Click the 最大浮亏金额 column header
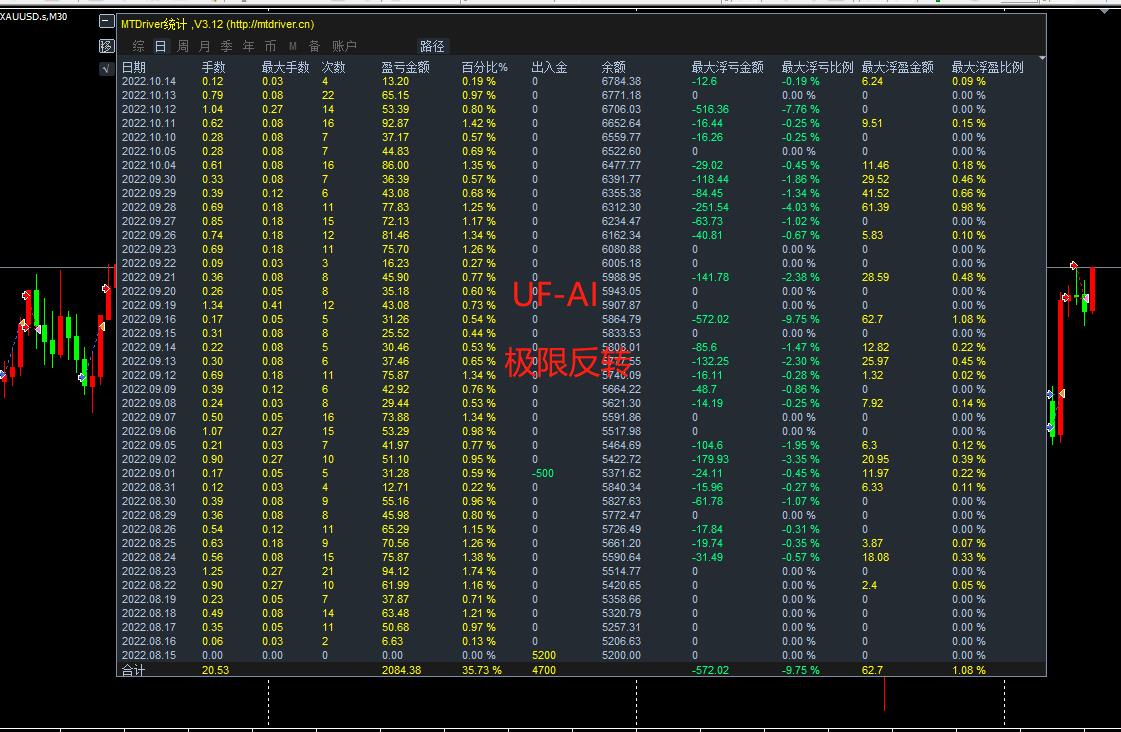This screenshot has height=732, width=1121. tap(727, 67)
